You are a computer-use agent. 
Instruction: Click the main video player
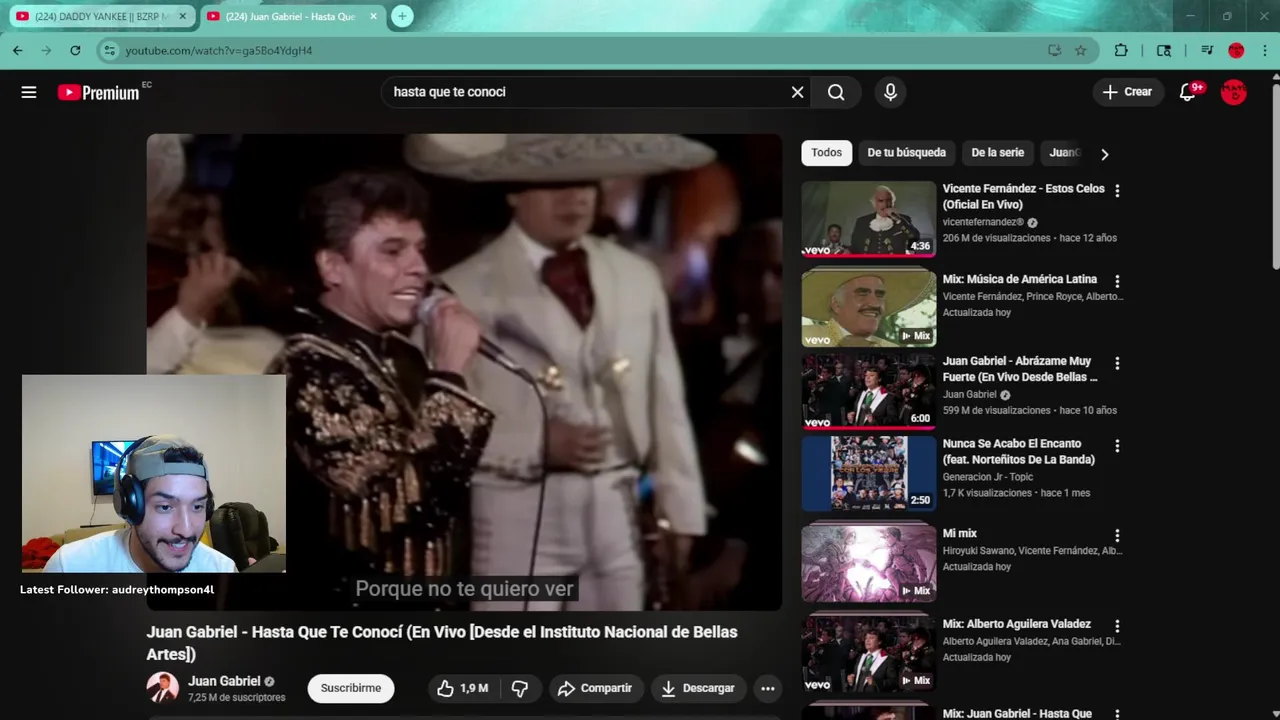pyautogui.click(x=464, y=372)
